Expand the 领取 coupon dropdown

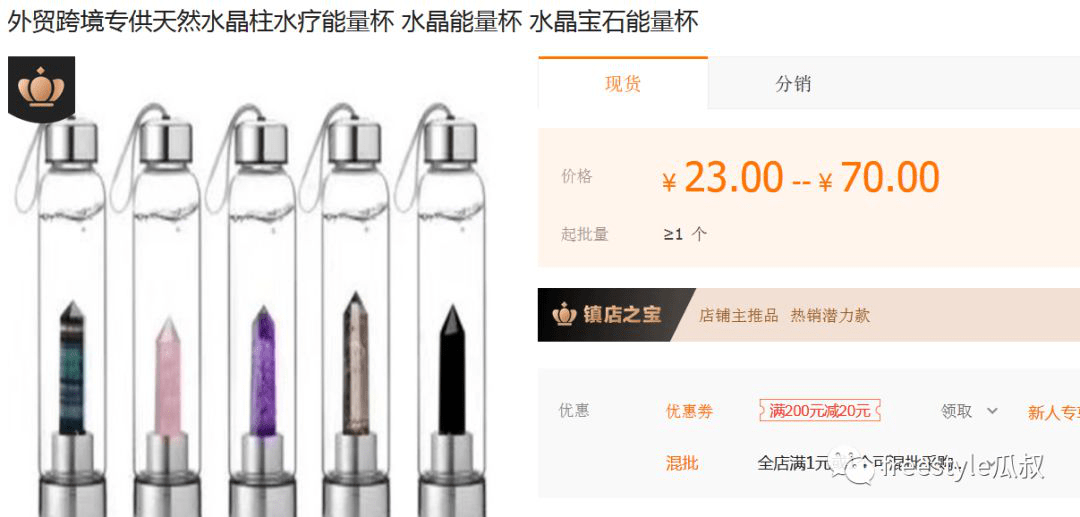(969, 412)
